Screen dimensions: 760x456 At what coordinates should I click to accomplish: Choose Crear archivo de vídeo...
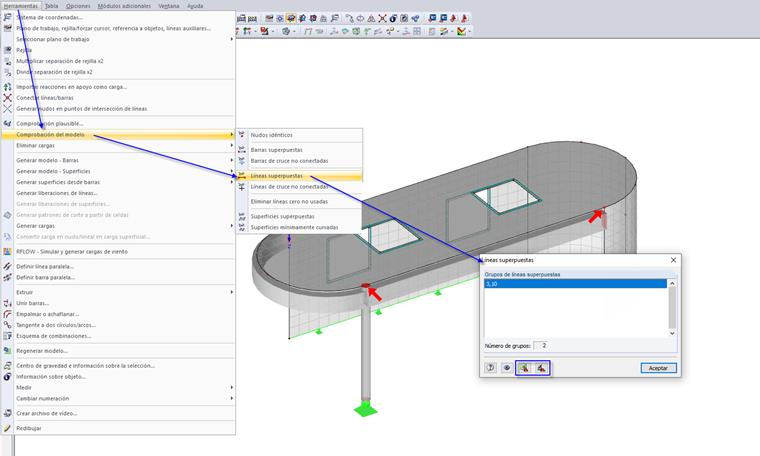[118, 413]
